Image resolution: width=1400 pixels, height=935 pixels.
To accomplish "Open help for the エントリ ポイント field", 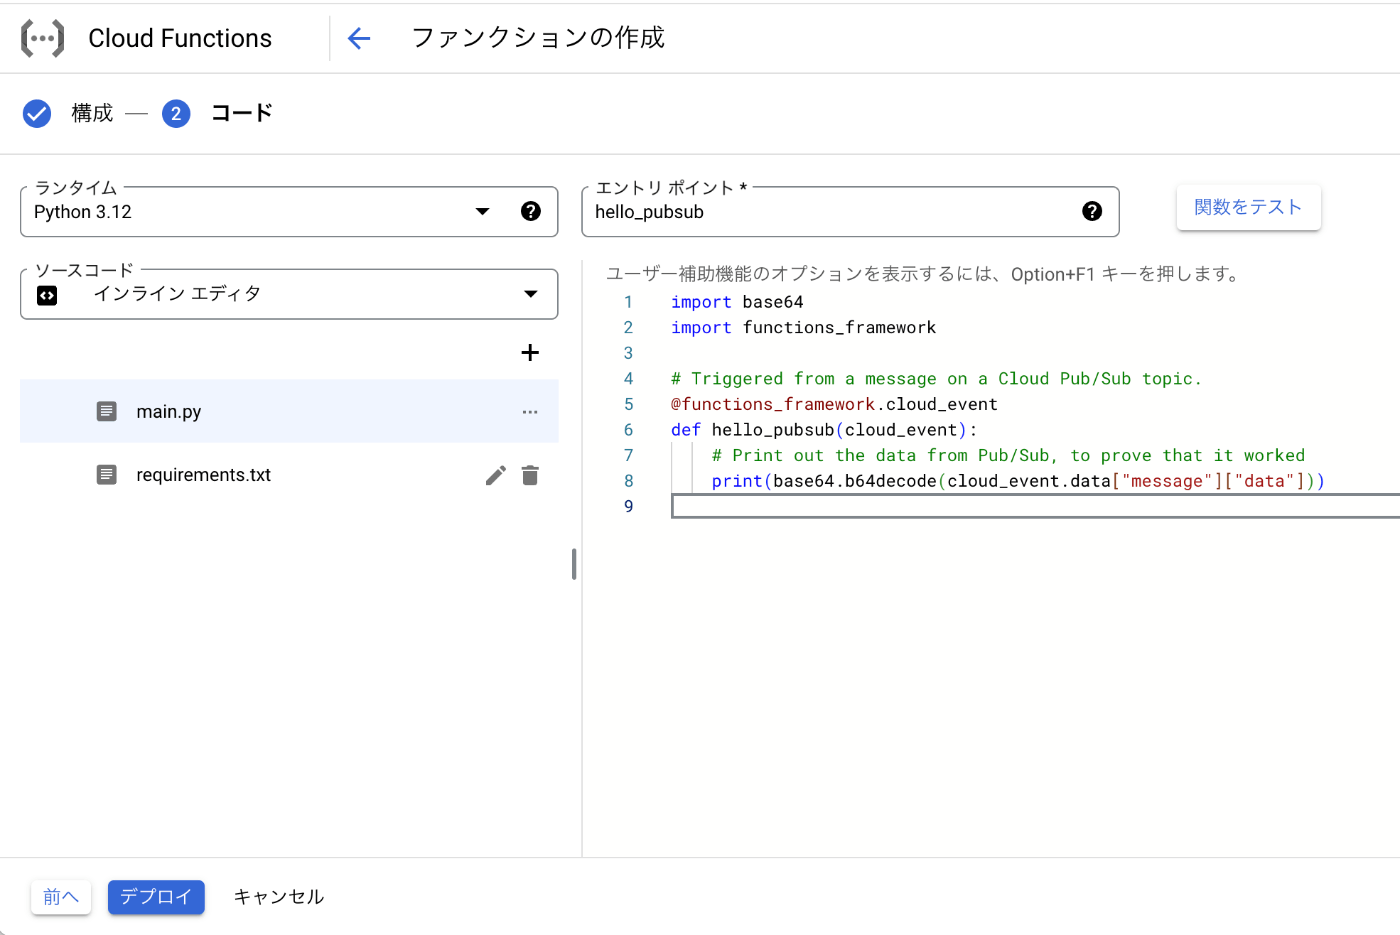I will (x=1092, y=211).
